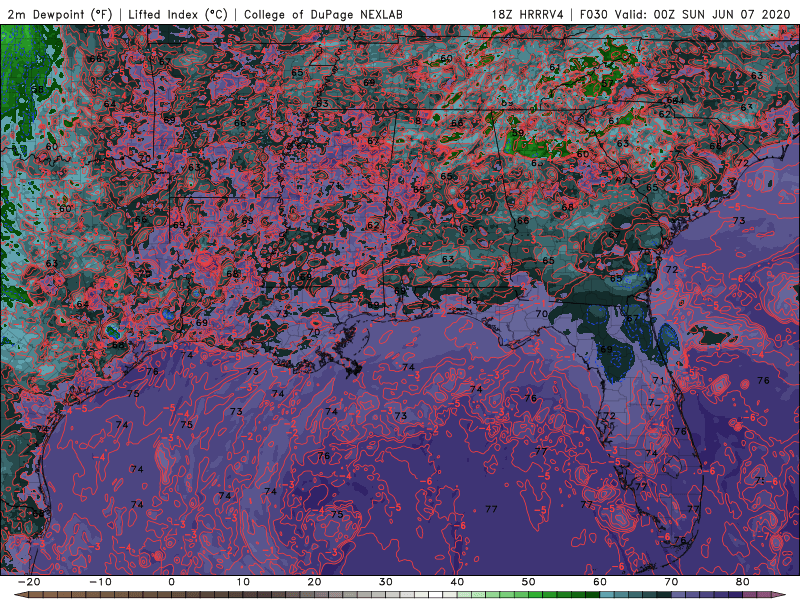Click the '40' color scale label
Screen dimensions: 800x600
(457, 582)
